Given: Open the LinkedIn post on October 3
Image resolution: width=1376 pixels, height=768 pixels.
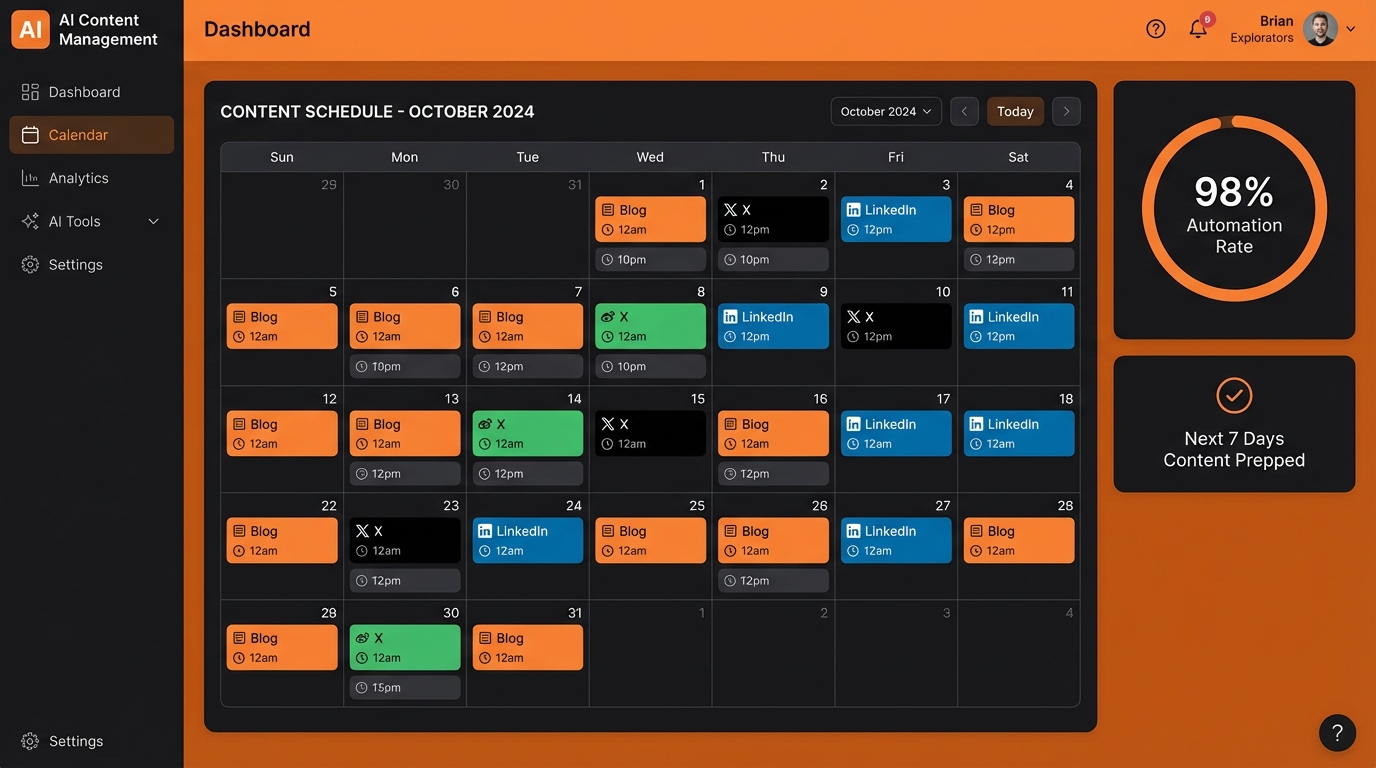Looking at the screenshot, I should [896, 219].
